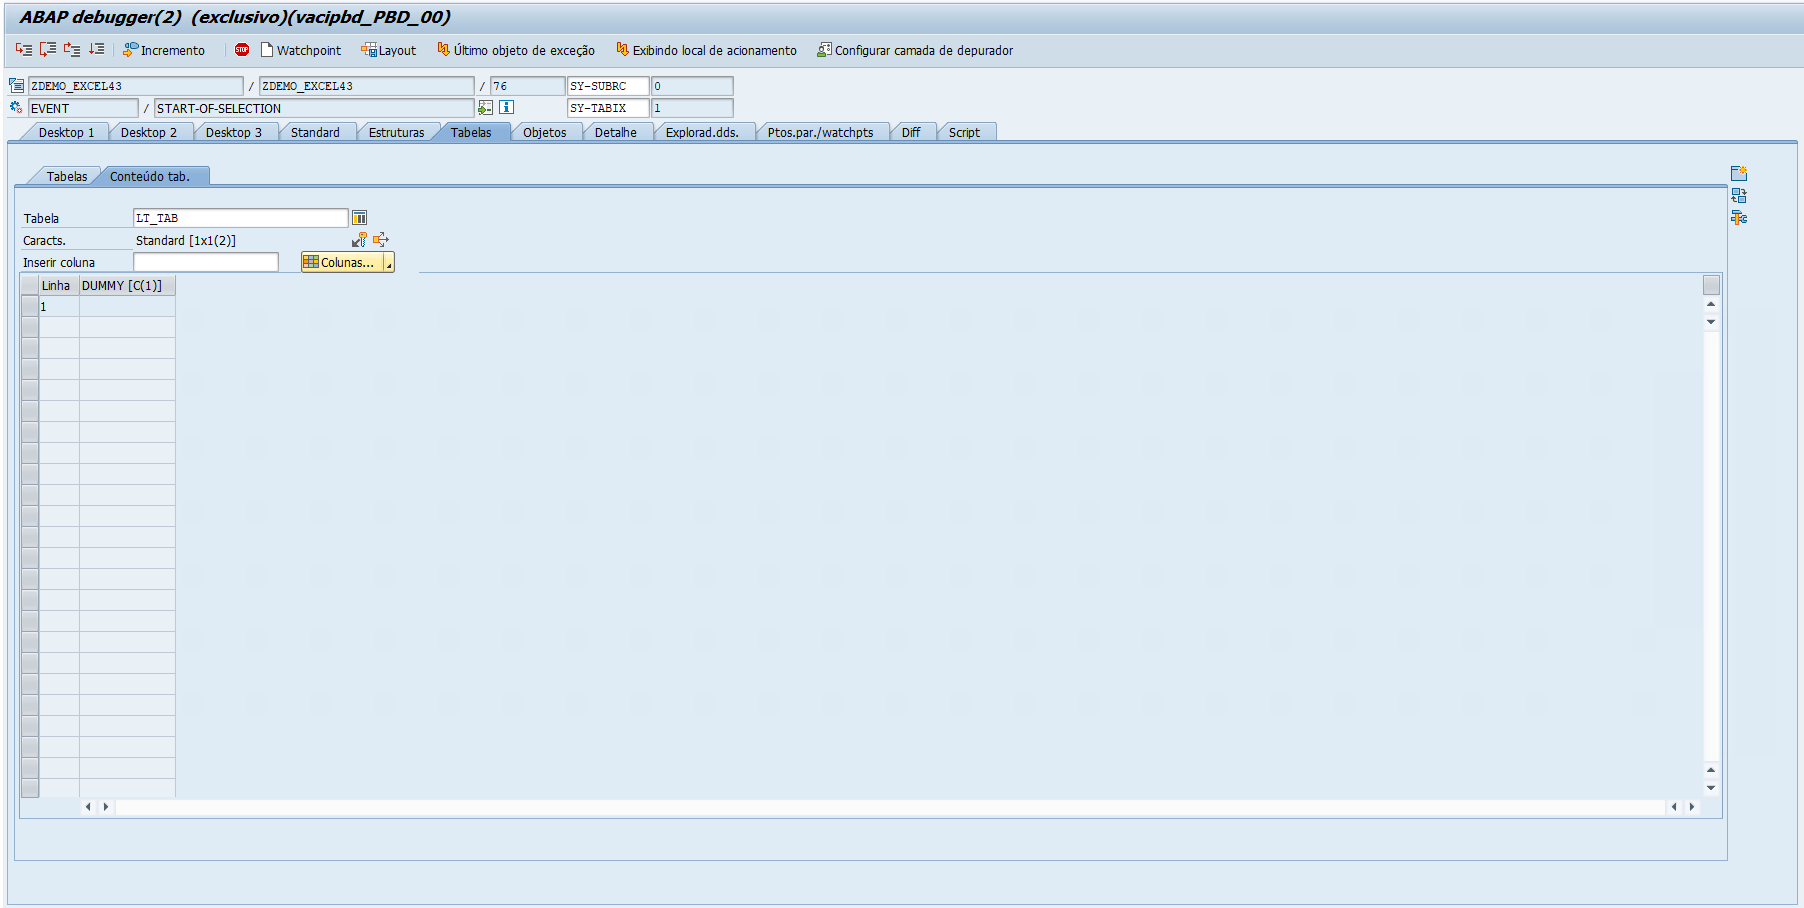This screenshot has height=908, width=1804.
Task: Click Exibindo local de acionamento
Action: [706, 49]
